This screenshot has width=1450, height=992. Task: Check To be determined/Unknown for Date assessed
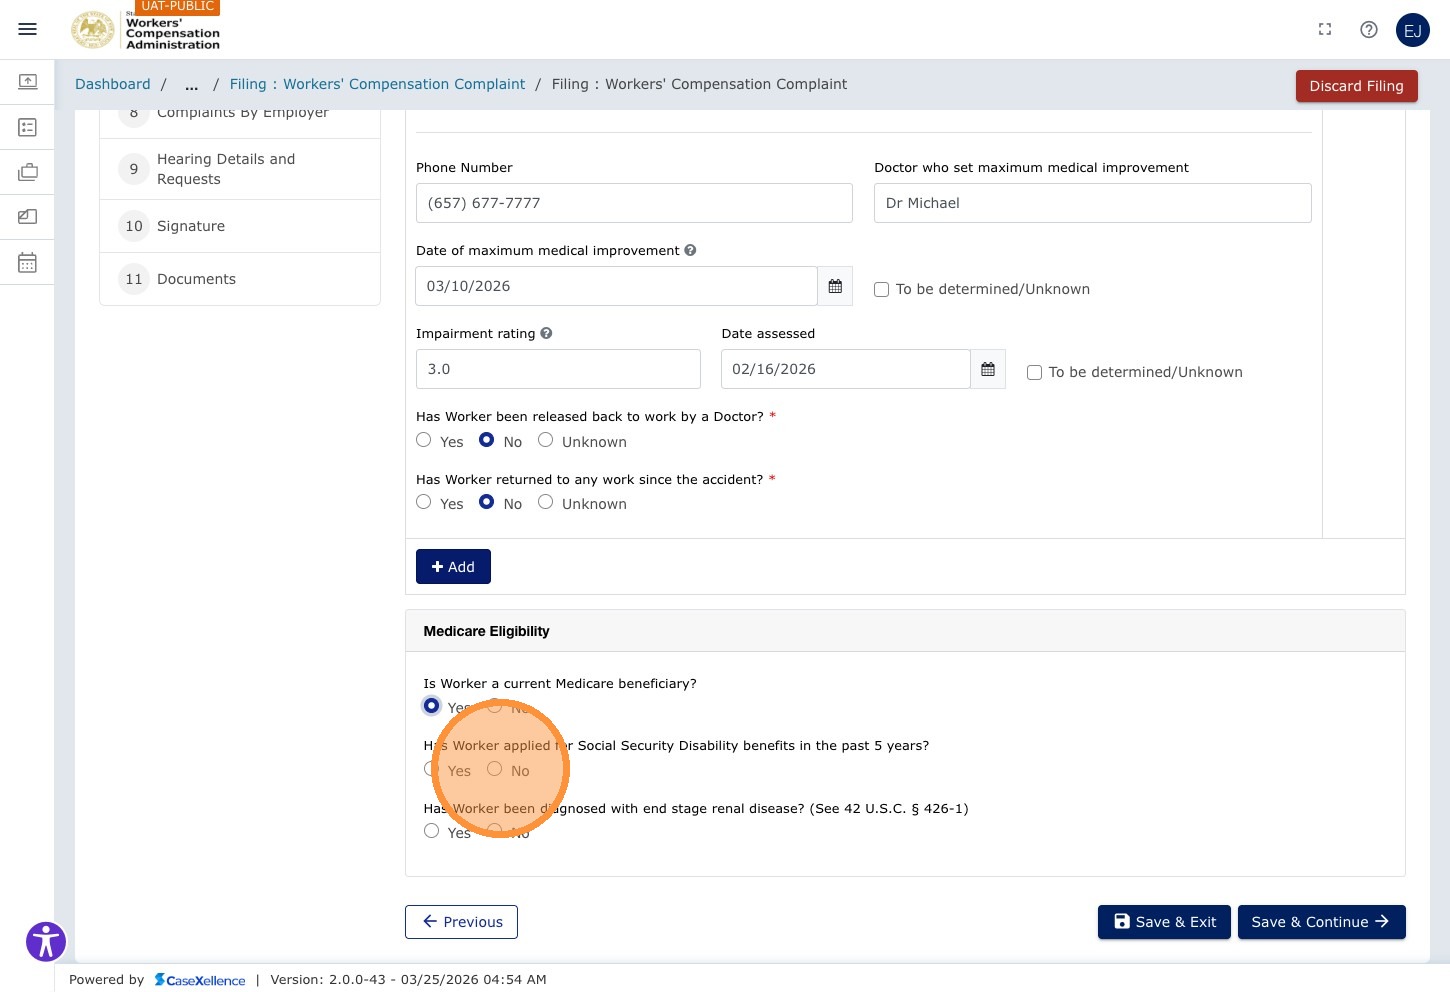coord(1034,372)
